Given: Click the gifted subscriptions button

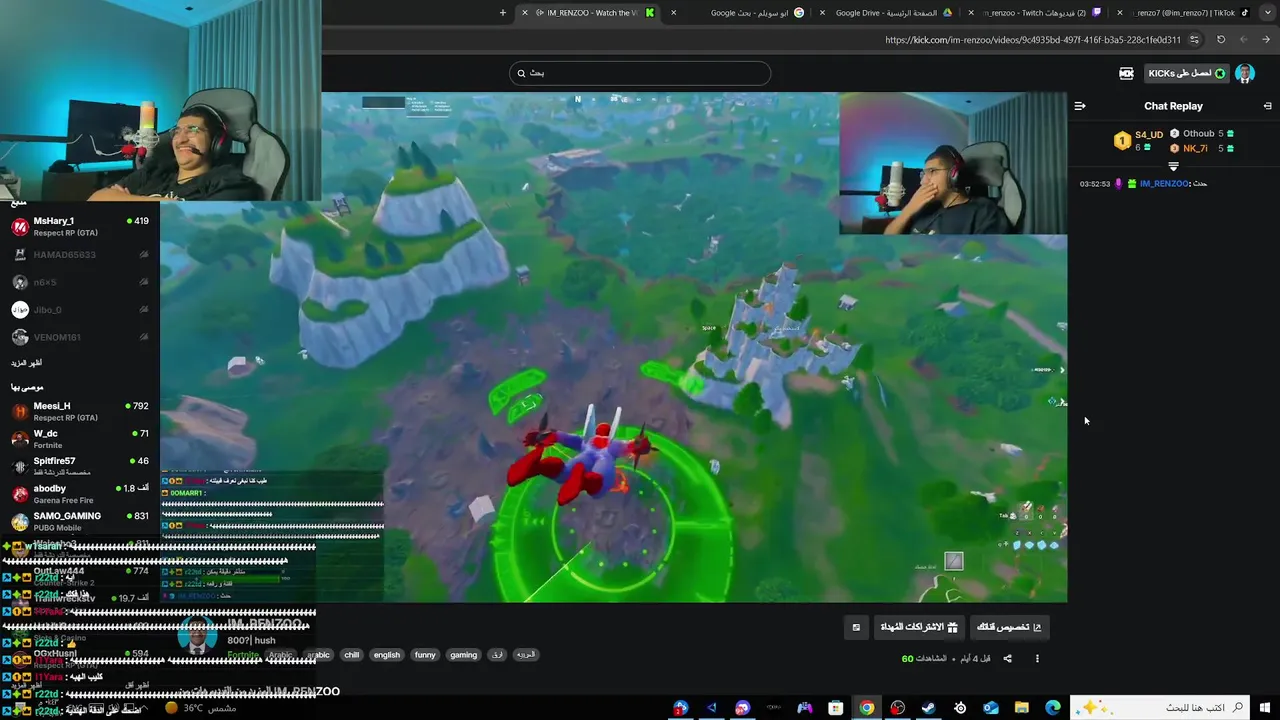Looking at the screenshot, I should (x=919, y=627).
